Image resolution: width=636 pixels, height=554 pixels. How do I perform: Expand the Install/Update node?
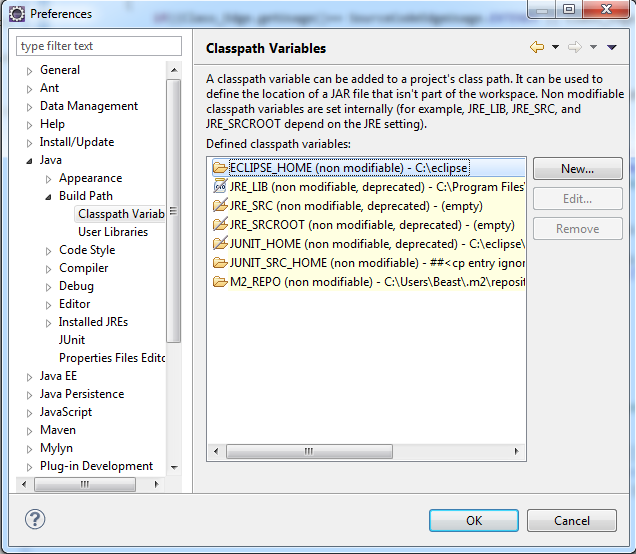(x=29, y=143)
